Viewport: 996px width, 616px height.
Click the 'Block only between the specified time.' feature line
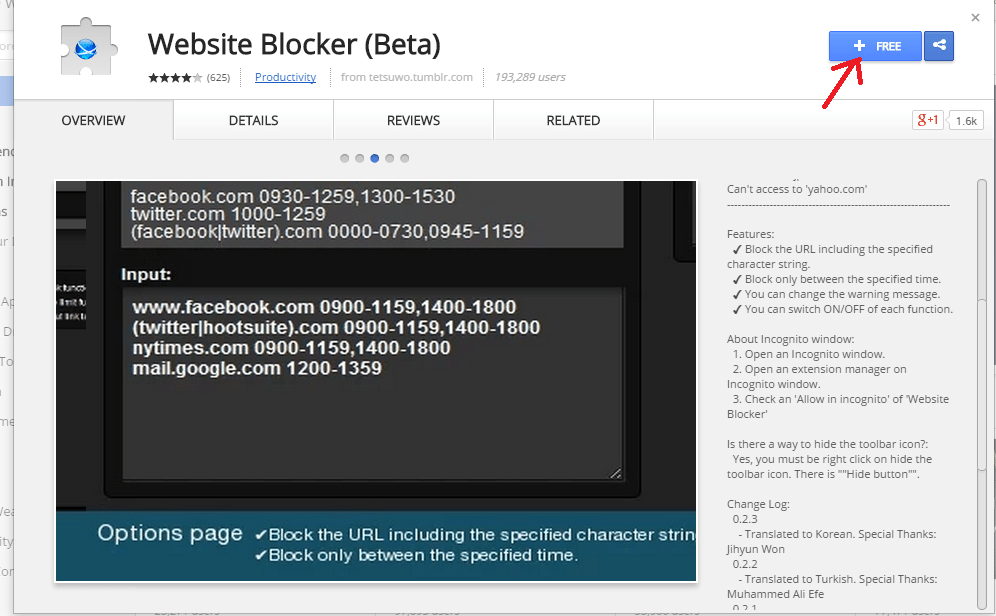(837, 279)
